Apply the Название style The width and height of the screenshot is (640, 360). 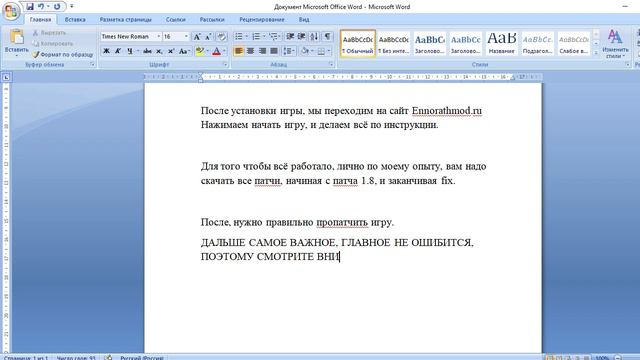click(502, 43)
